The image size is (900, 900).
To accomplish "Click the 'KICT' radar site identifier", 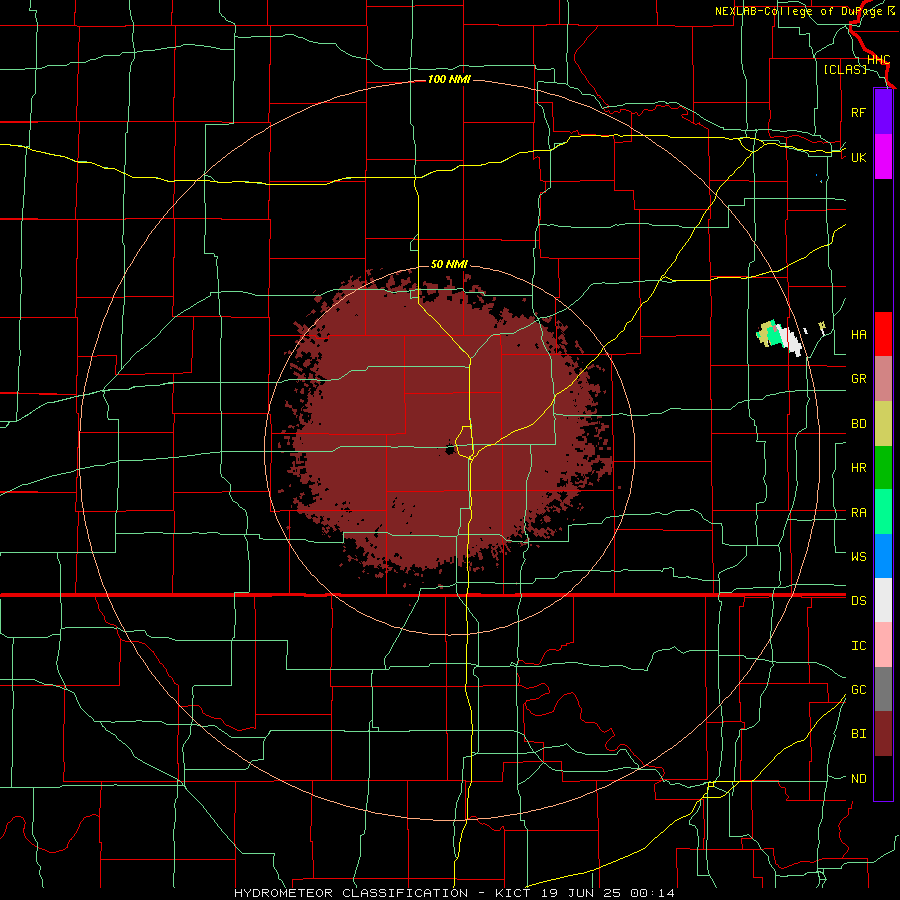I will [513, 893].
